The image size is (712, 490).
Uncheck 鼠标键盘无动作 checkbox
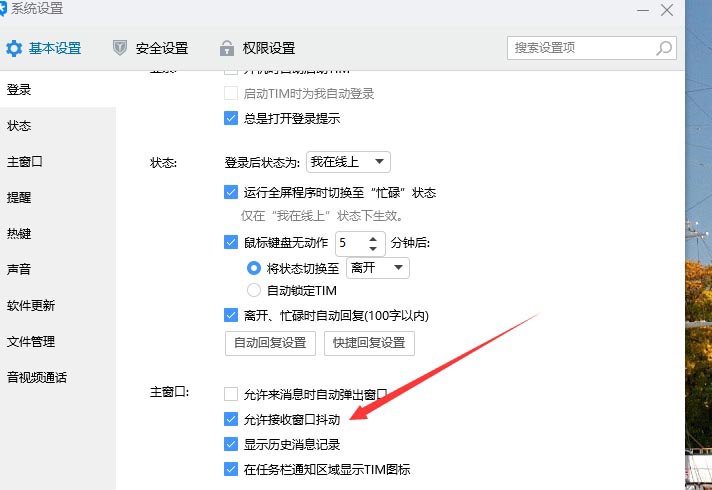231,242
